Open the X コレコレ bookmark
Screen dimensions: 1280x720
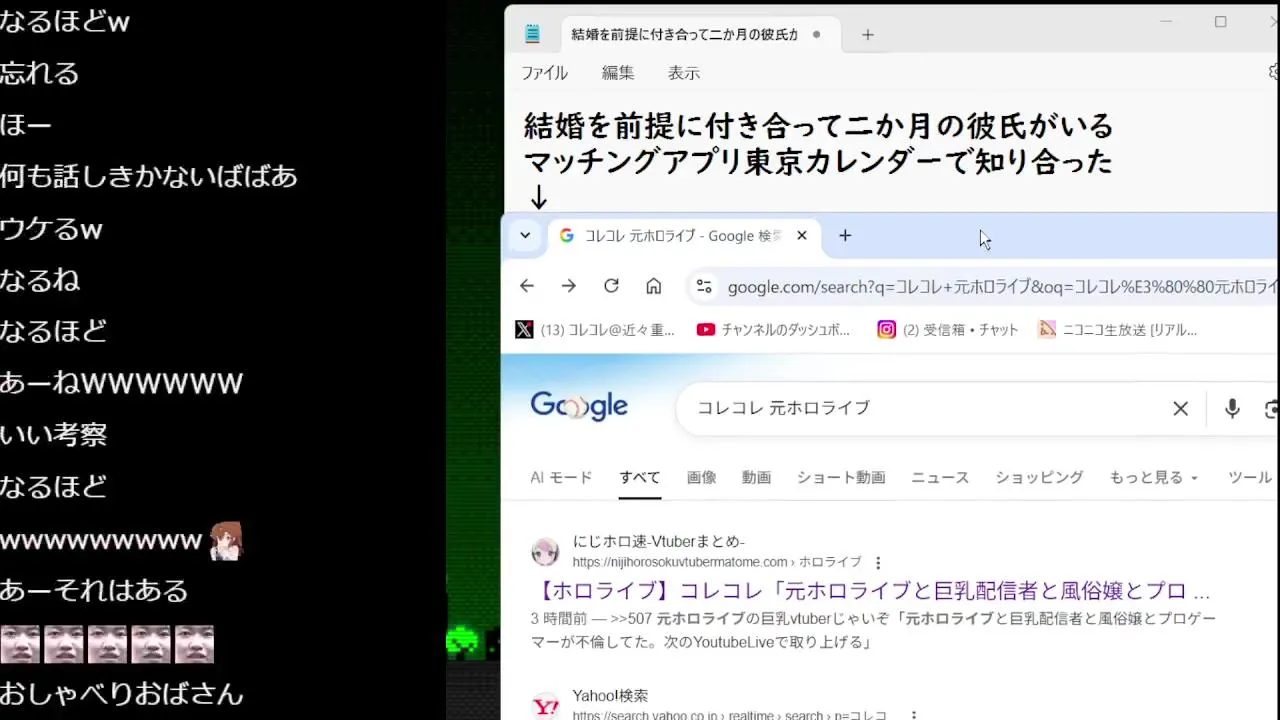pyautogui.click(x=595, y=329)
